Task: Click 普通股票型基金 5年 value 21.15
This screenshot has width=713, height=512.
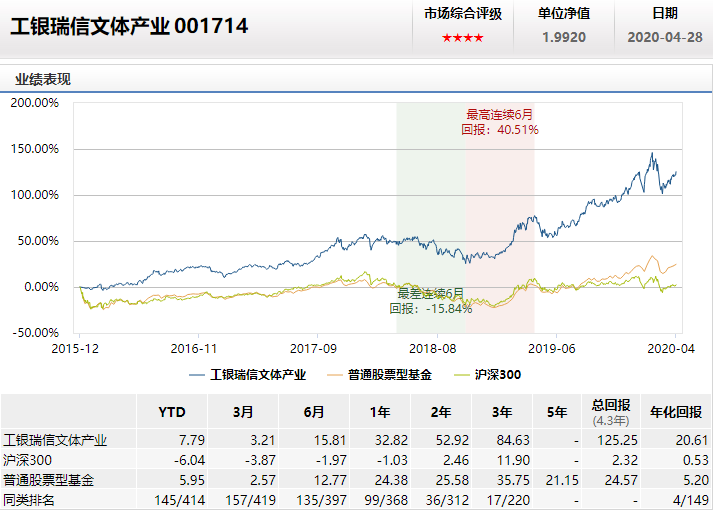Action: click(562, 480)
